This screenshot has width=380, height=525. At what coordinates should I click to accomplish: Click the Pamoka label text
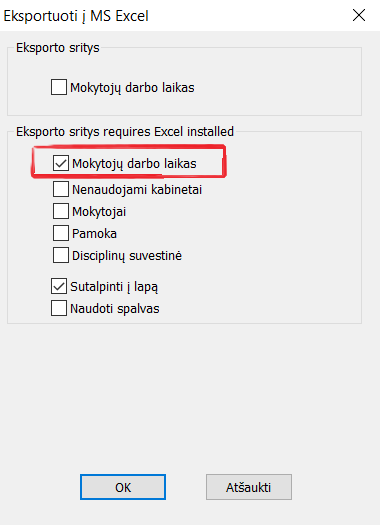[94, 234]
